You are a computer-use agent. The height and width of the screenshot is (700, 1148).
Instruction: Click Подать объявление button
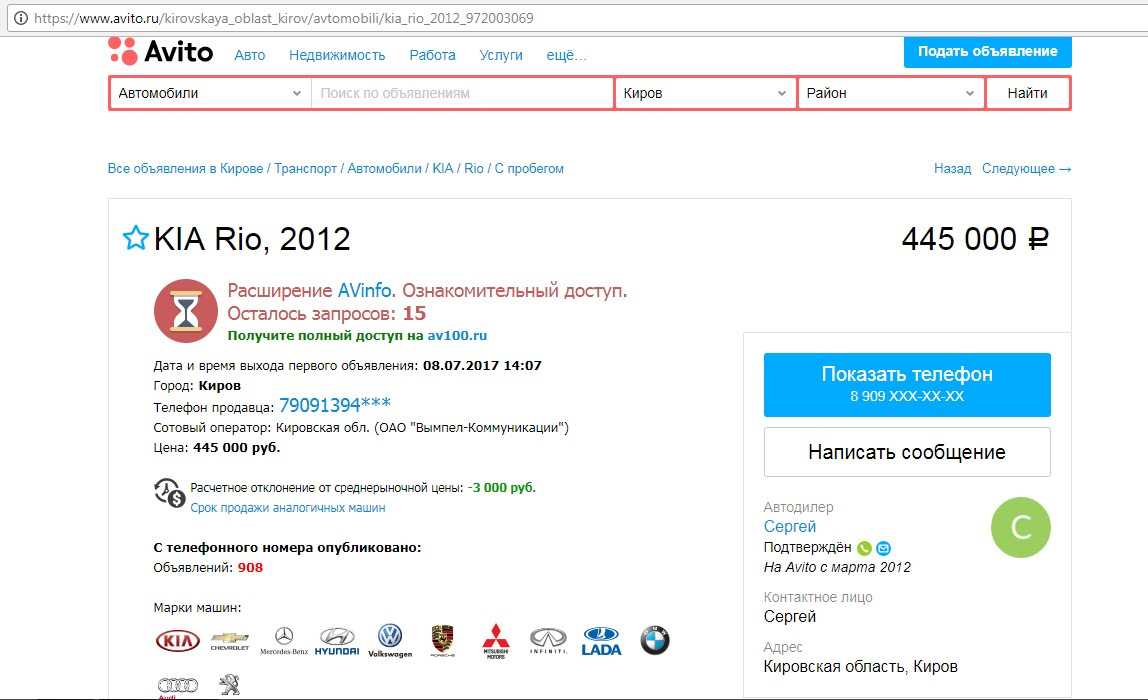(x=988, y=51)
